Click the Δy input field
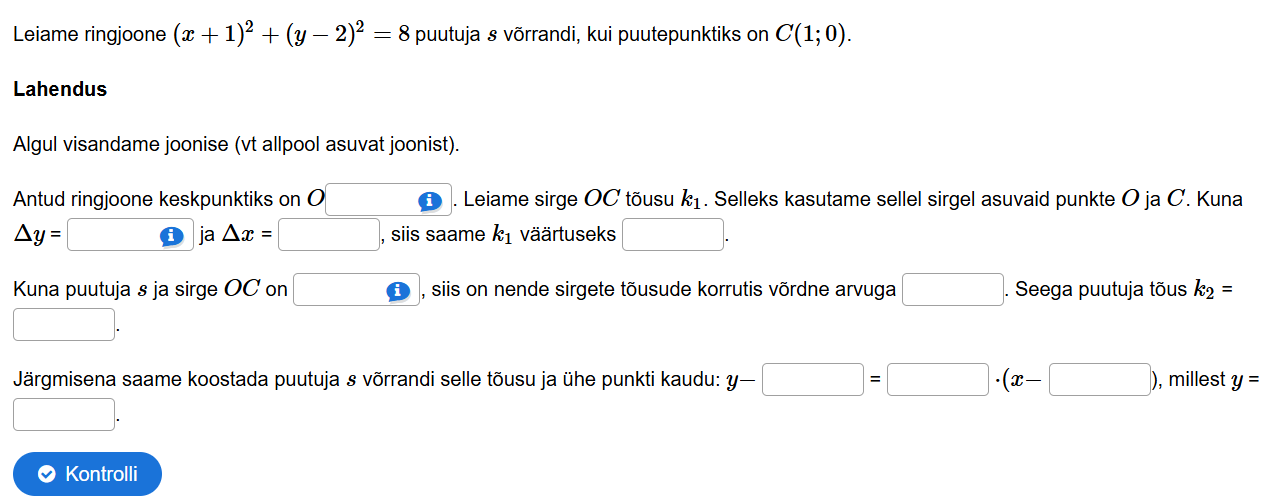This screenshot has height=501, width=1283. pos(113,236)
